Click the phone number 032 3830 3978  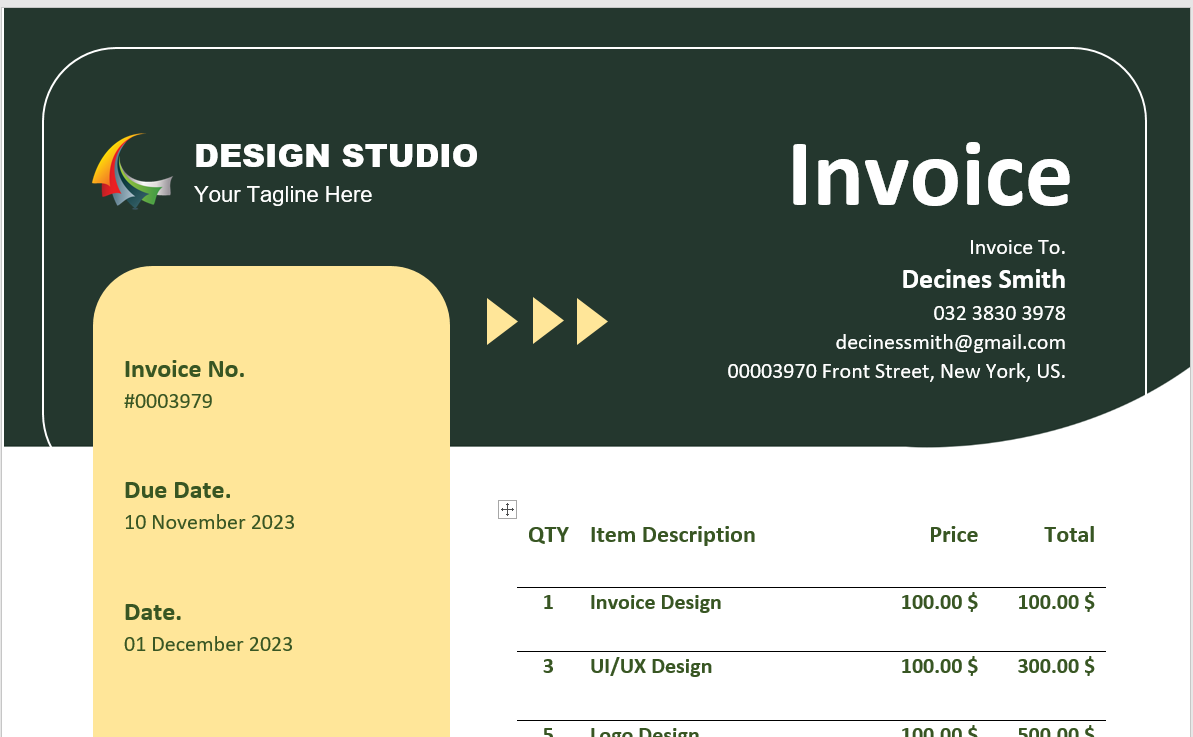tap(999, 313)
